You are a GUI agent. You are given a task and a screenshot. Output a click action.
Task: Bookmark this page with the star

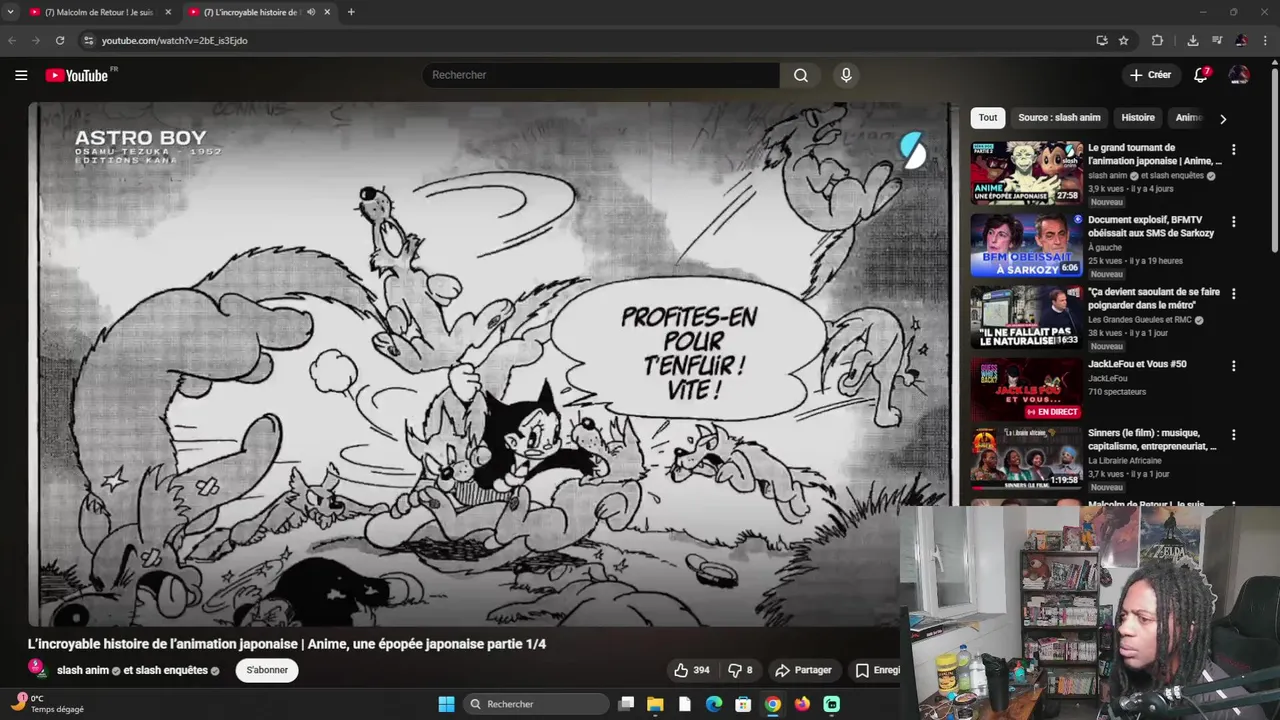pos(1123,40)
